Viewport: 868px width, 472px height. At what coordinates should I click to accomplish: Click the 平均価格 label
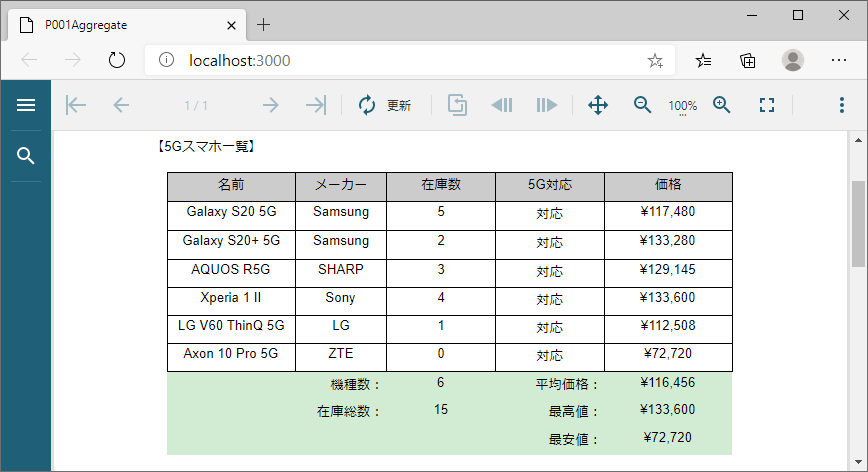(567, 384)
